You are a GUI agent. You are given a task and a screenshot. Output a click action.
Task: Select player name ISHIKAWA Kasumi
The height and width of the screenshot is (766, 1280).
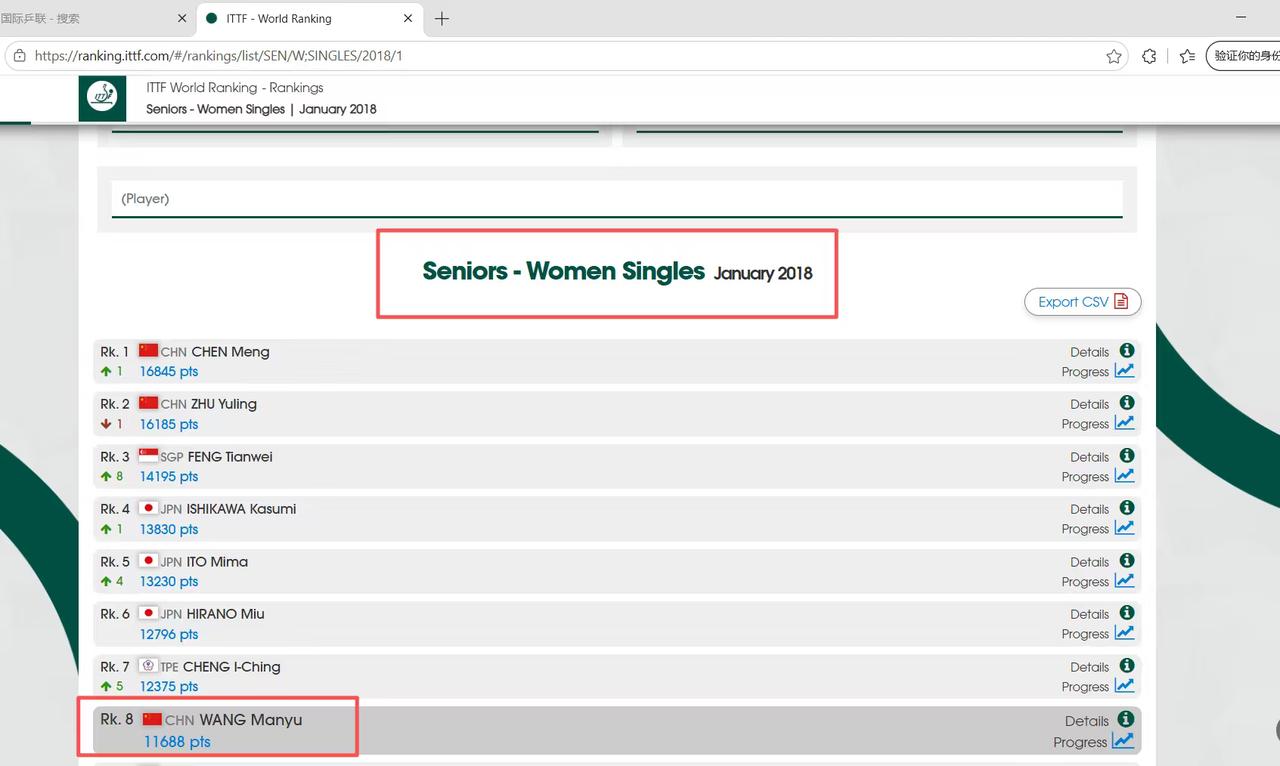[x=241, y=509]
